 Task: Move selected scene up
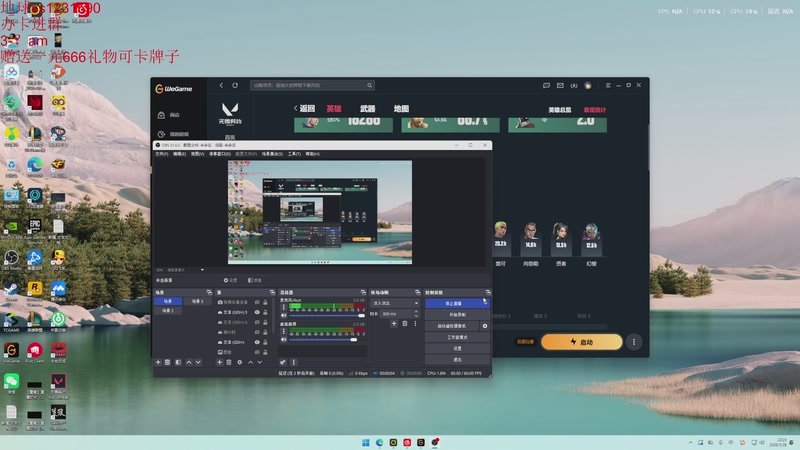point(189,362)
